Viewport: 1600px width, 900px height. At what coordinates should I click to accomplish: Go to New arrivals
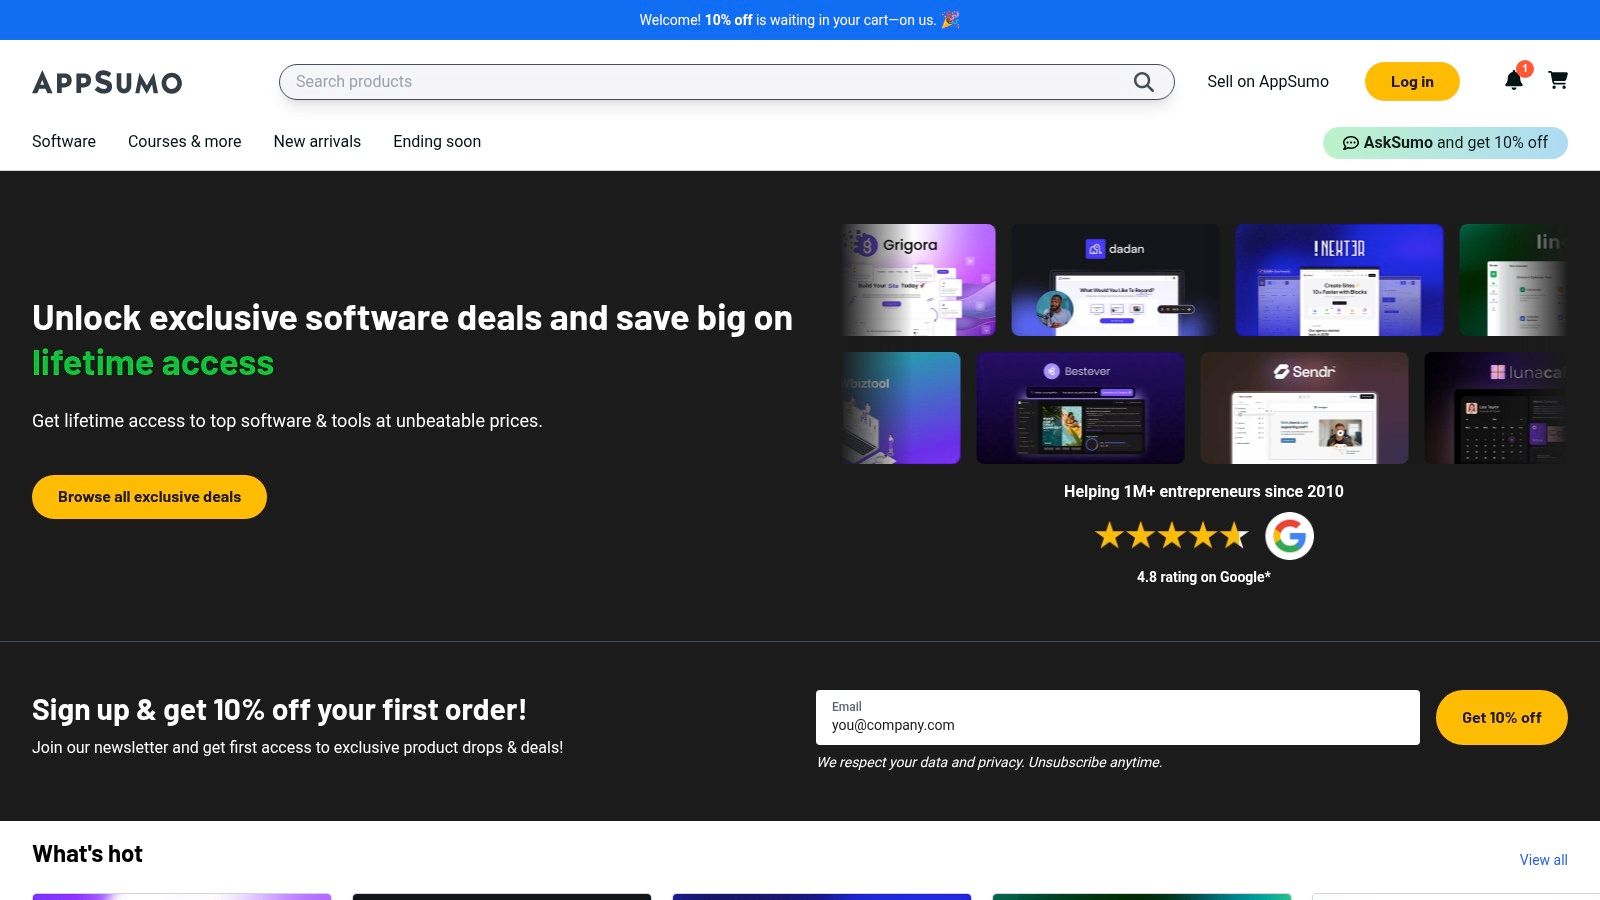point(317,142)
